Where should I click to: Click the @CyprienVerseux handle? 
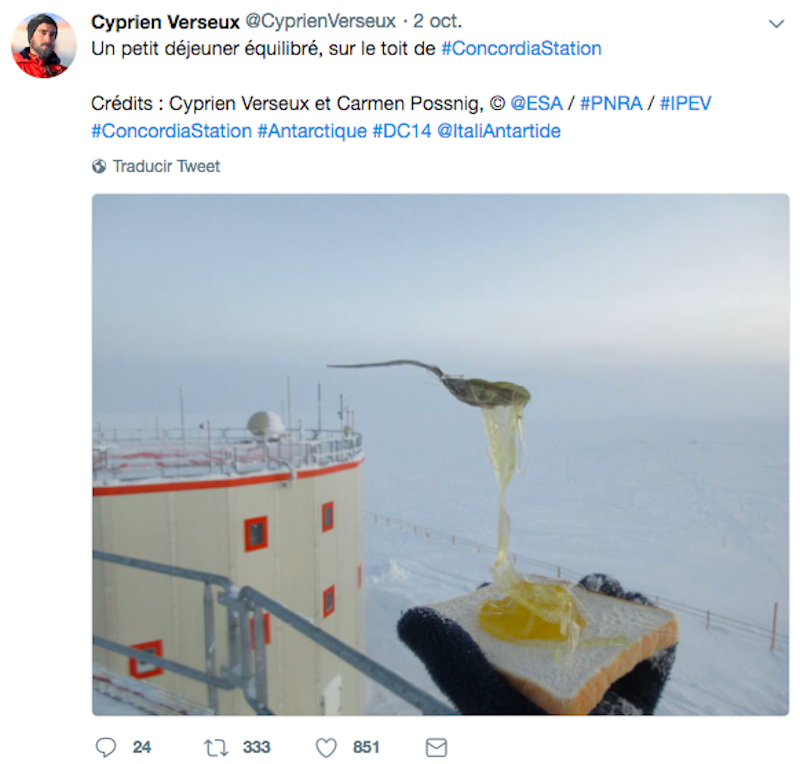(x=320, y=22)
